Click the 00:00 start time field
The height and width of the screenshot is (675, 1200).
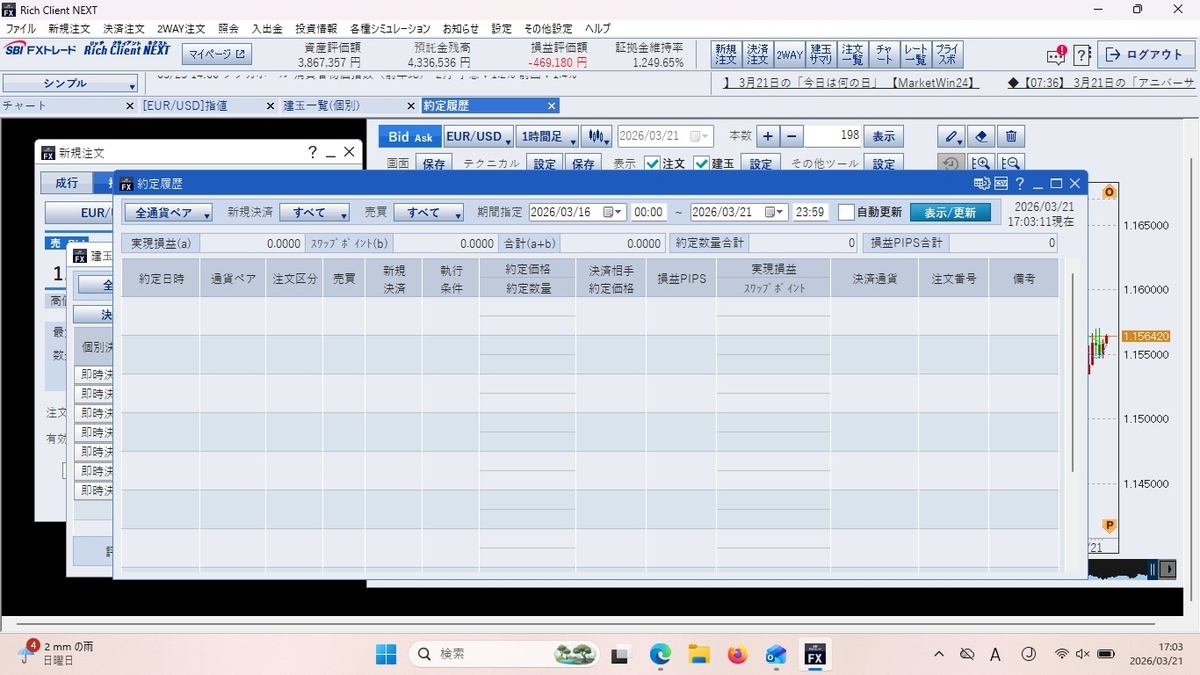(x=649, y=212)
